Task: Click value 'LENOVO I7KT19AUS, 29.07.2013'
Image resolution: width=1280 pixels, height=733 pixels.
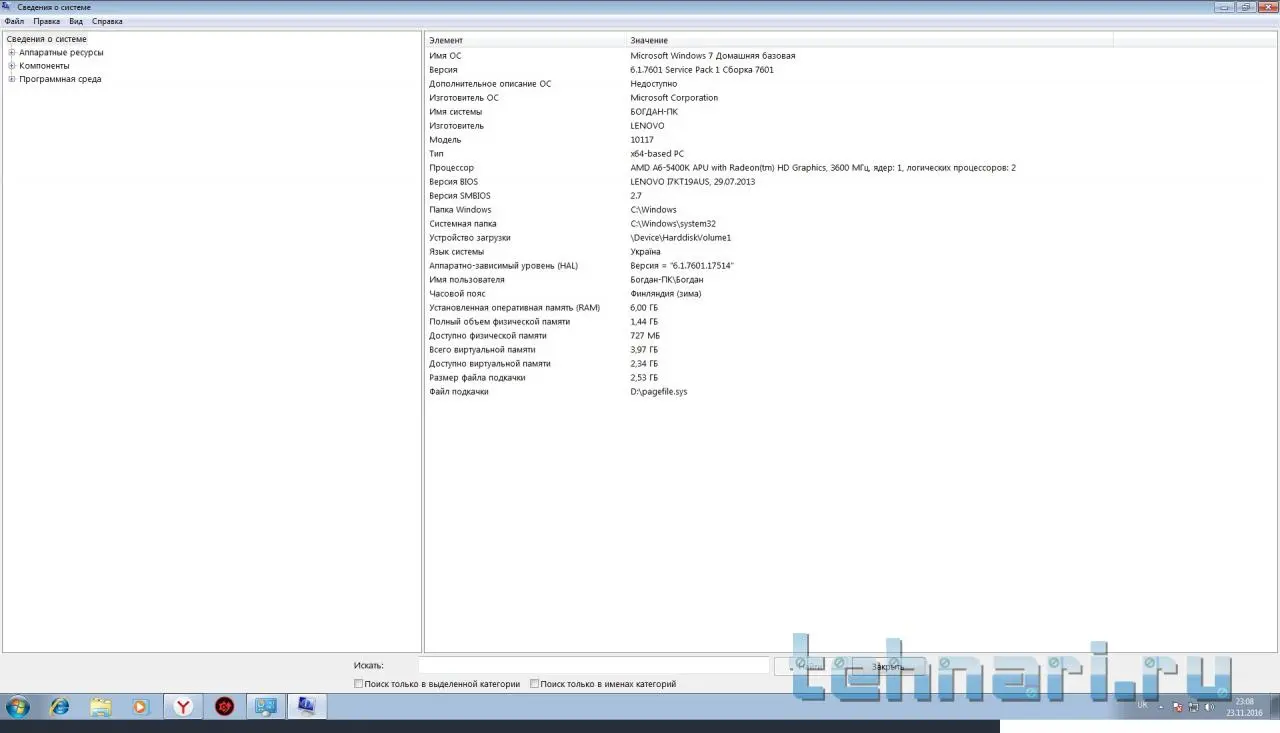Action: coord(693,182)
